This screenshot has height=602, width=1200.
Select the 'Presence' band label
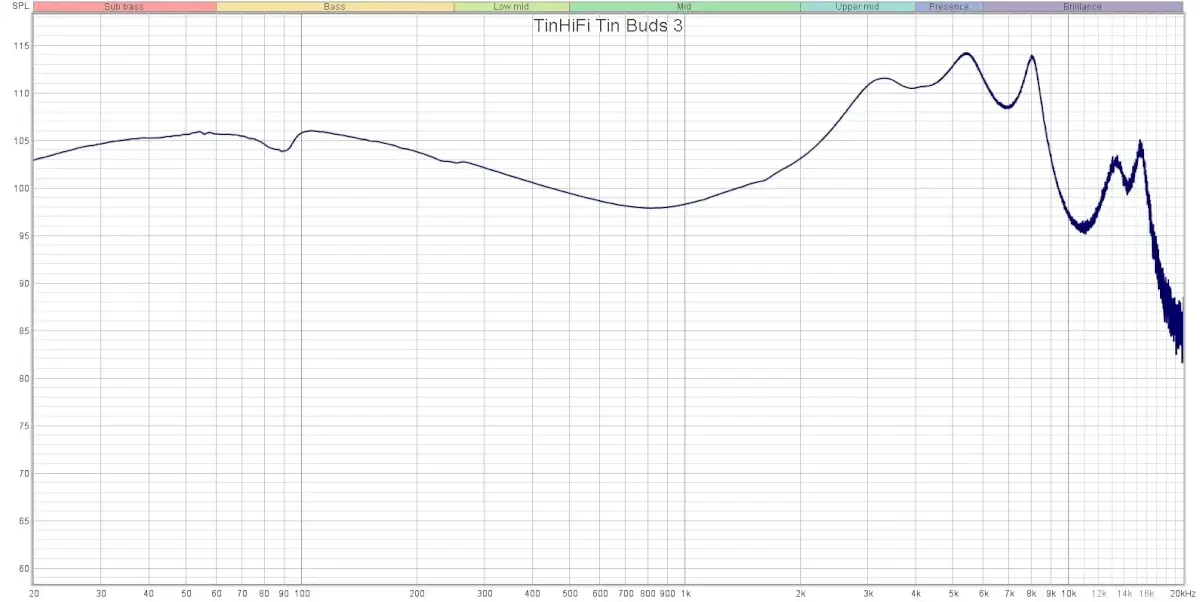click(x=949, y=6)
